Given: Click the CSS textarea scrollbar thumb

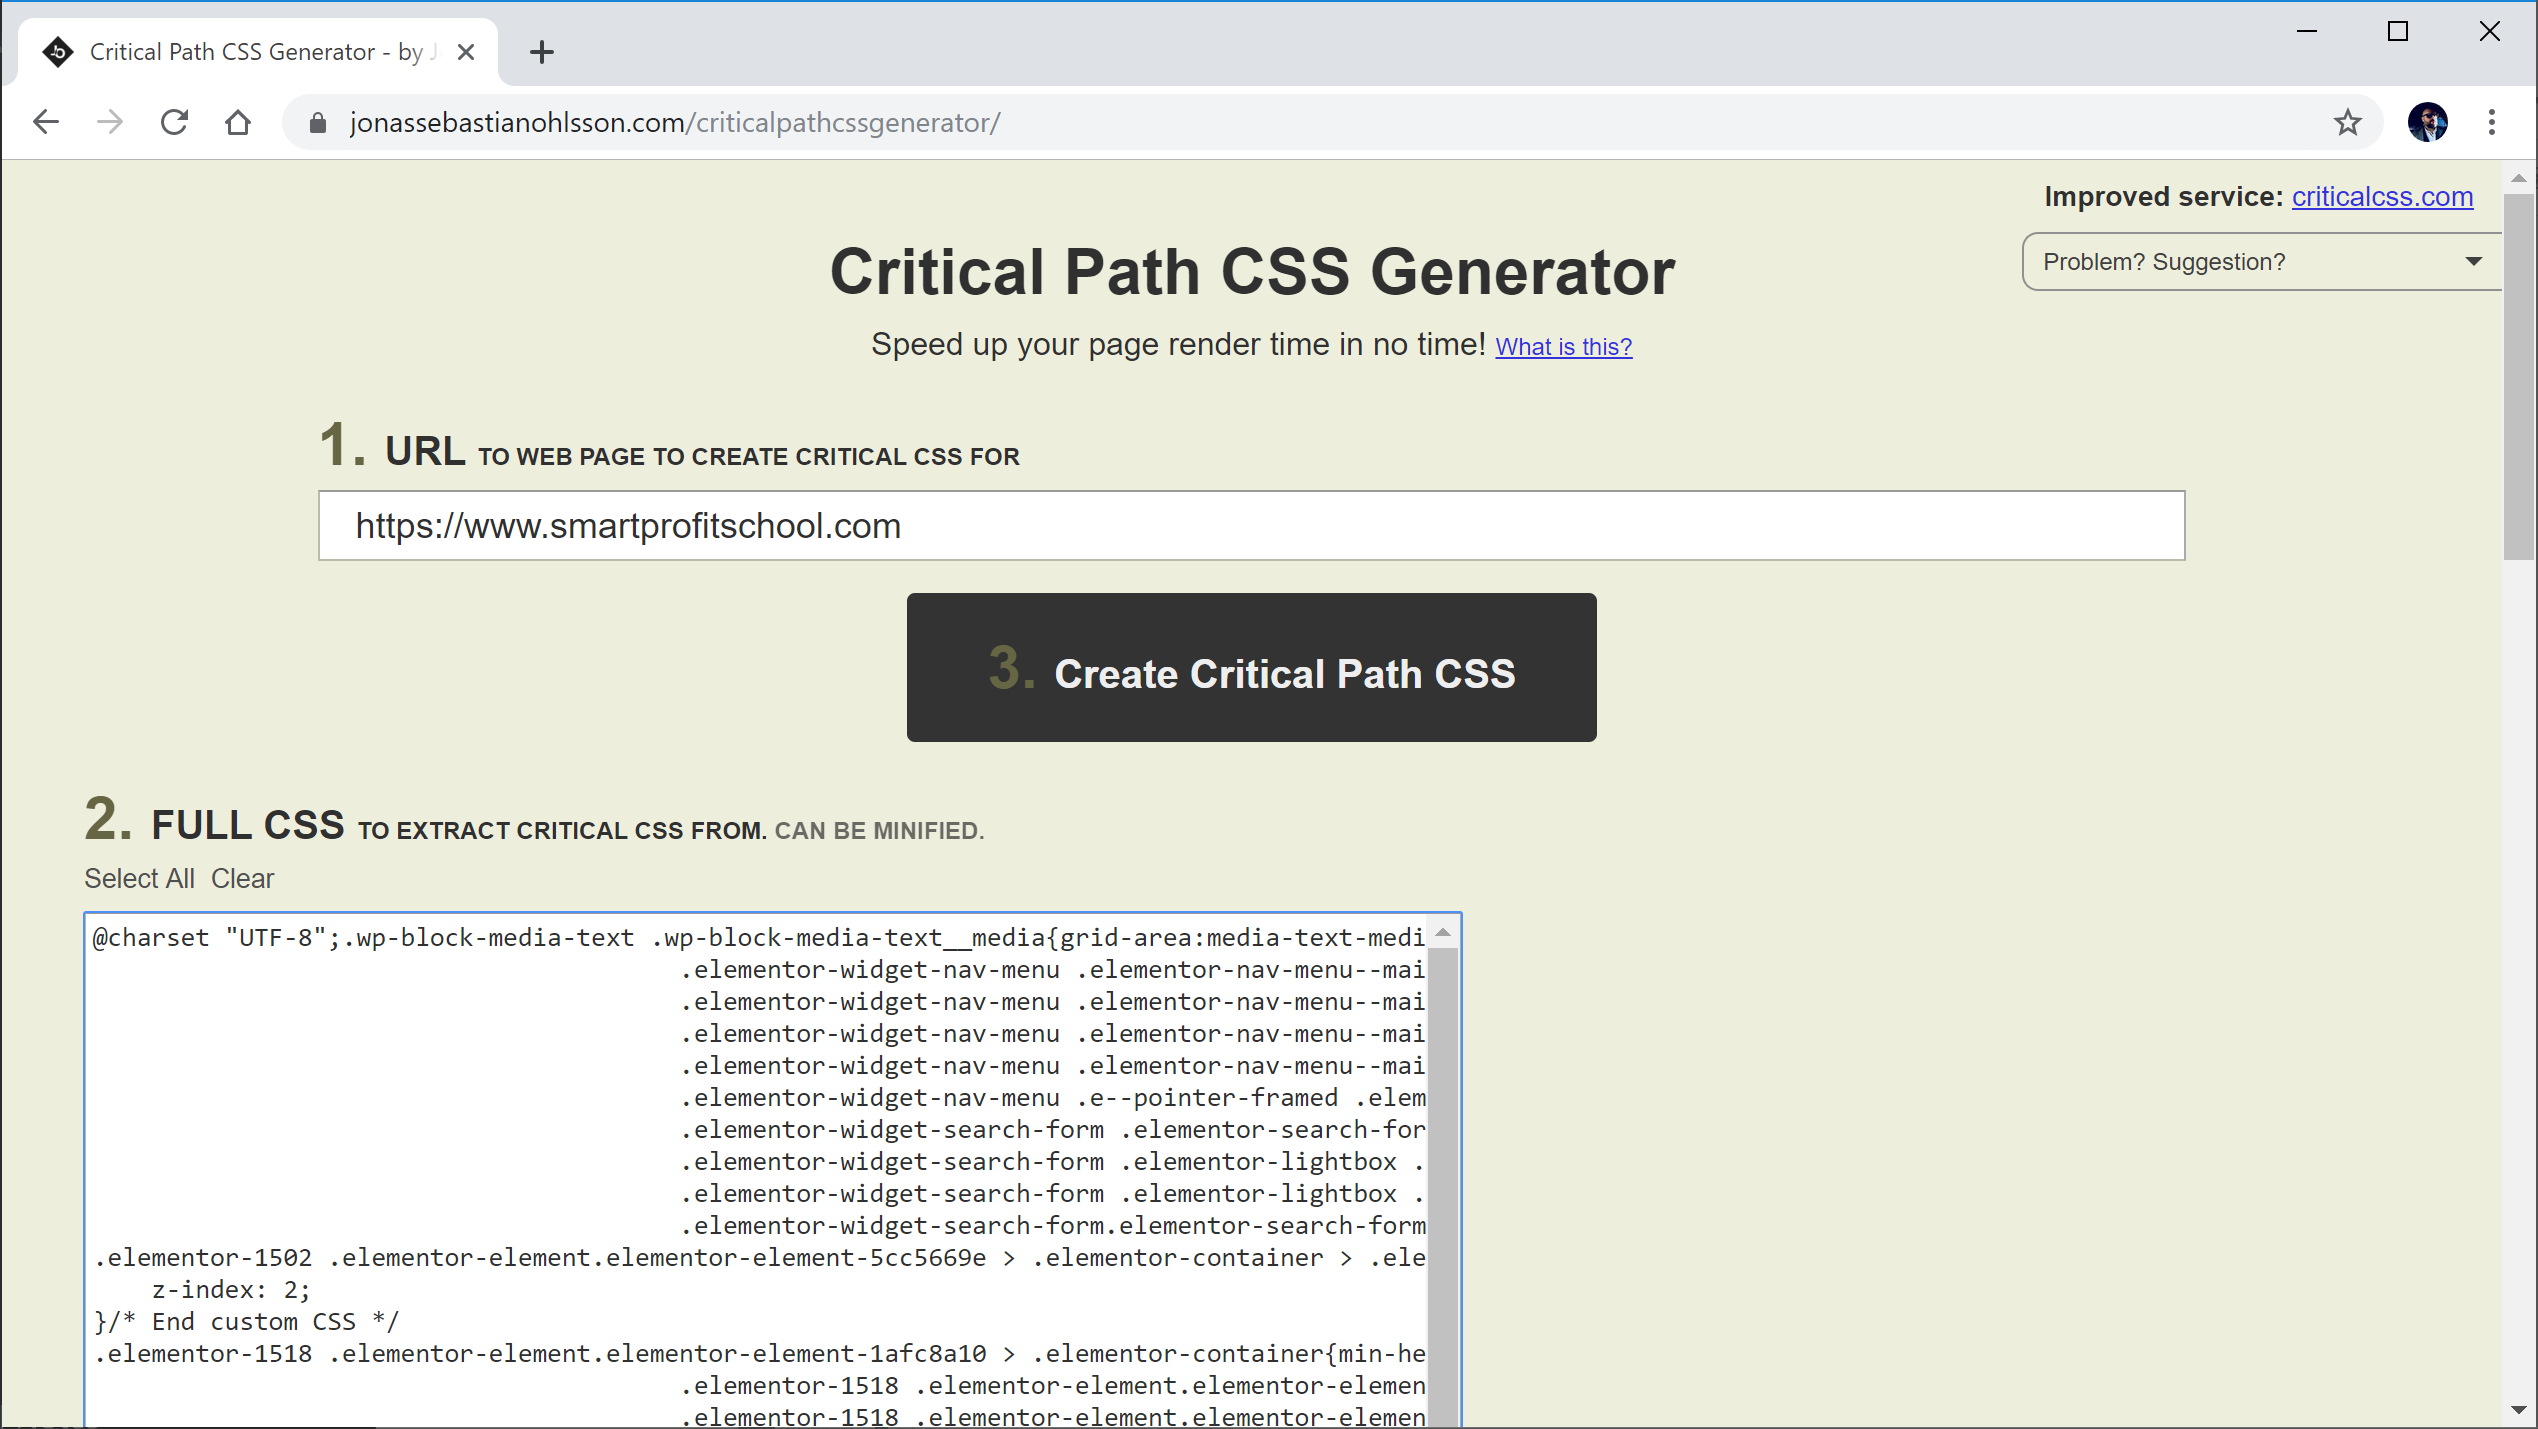Looking at the screenshot, I should 1443,1186.
